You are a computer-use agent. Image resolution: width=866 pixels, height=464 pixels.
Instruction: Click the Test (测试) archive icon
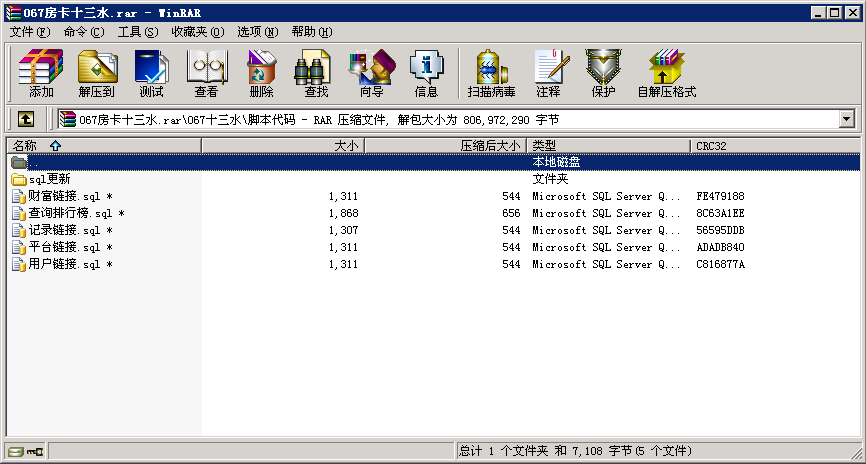click(152, 73)
